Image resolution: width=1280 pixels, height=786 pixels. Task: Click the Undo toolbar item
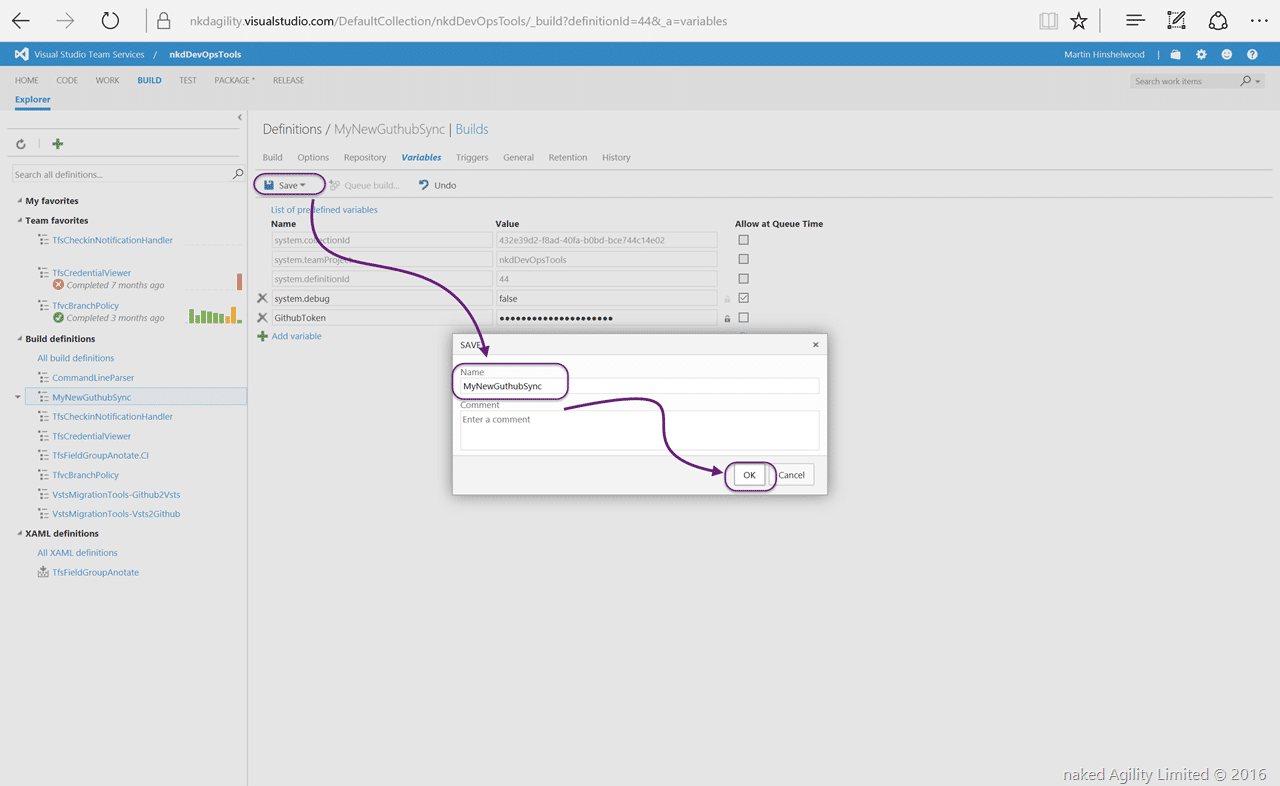click(437, 185)
